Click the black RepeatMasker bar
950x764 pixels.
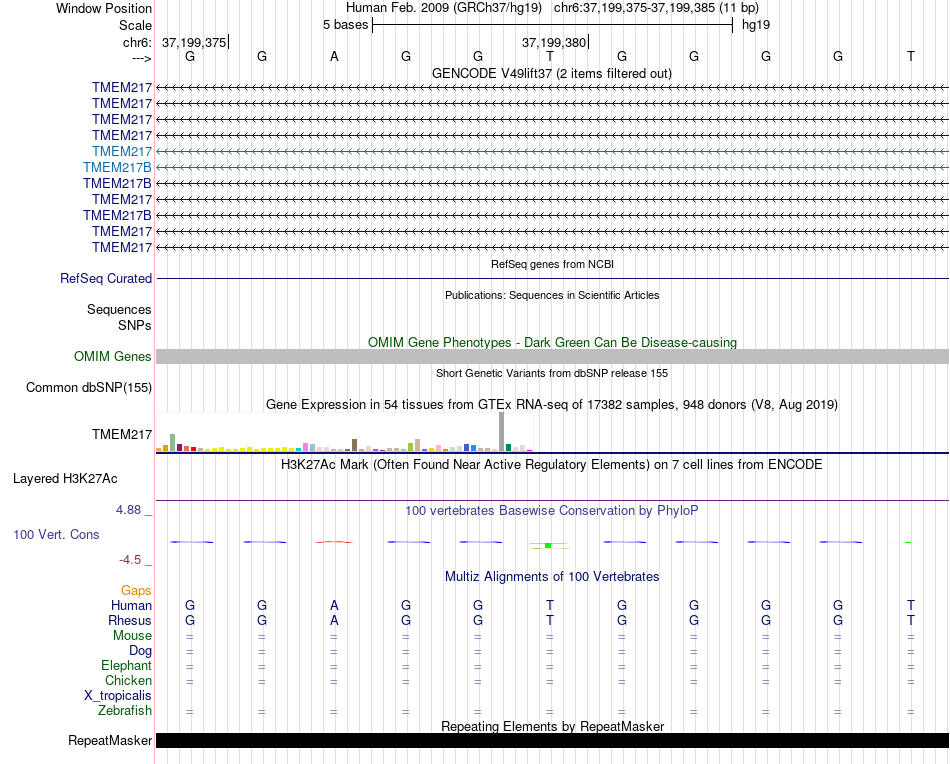click(x=552, y=740)
